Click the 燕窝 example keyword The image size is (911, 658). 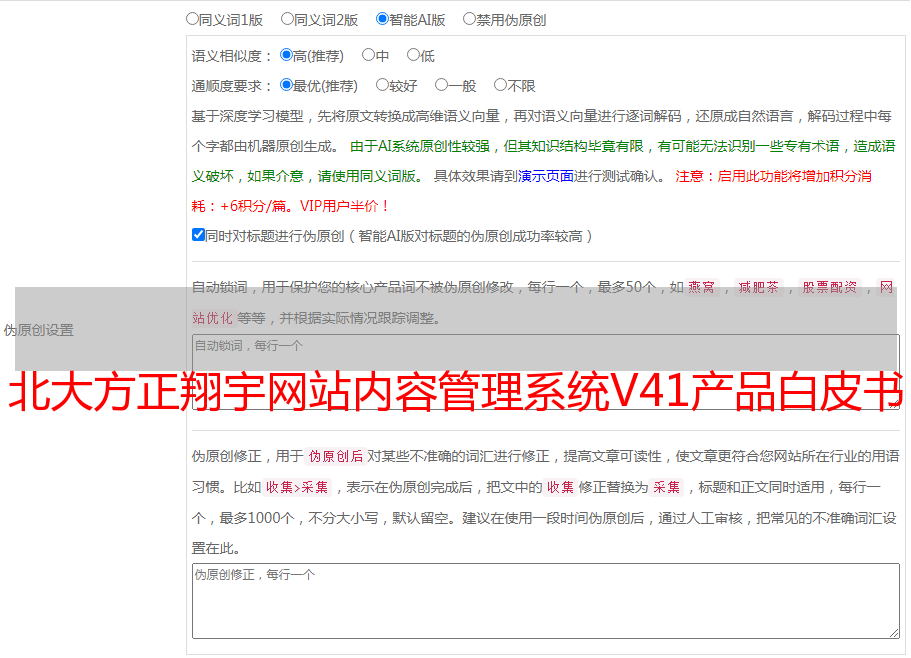tap(701, 287)
